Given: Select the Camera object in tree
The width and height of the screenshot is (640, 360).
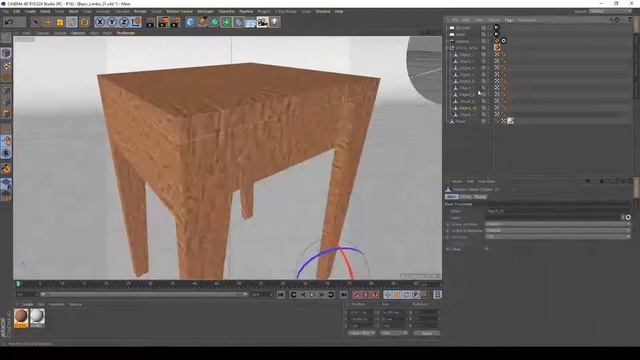Looking at the screenshot, I should tap(462, 41).
